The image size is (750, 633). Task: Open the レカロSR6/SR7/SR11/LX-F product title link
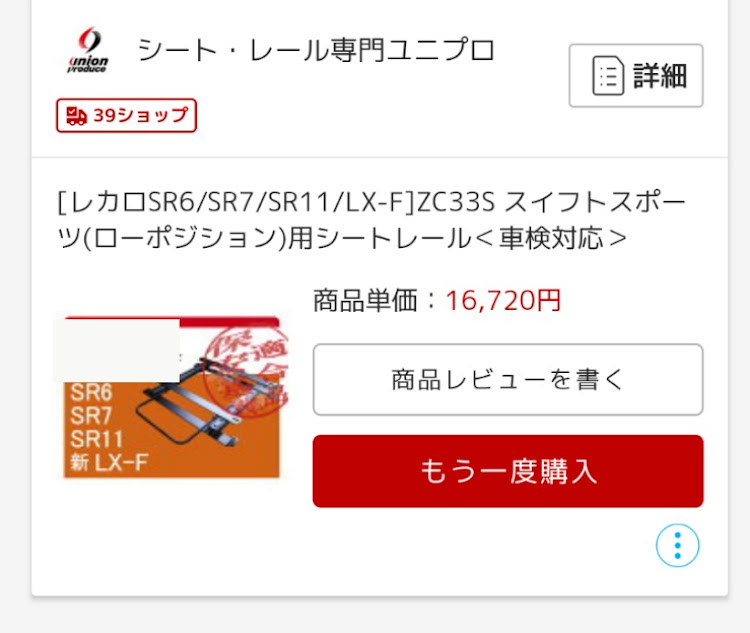pyautogui.click(x=371, y=220)
